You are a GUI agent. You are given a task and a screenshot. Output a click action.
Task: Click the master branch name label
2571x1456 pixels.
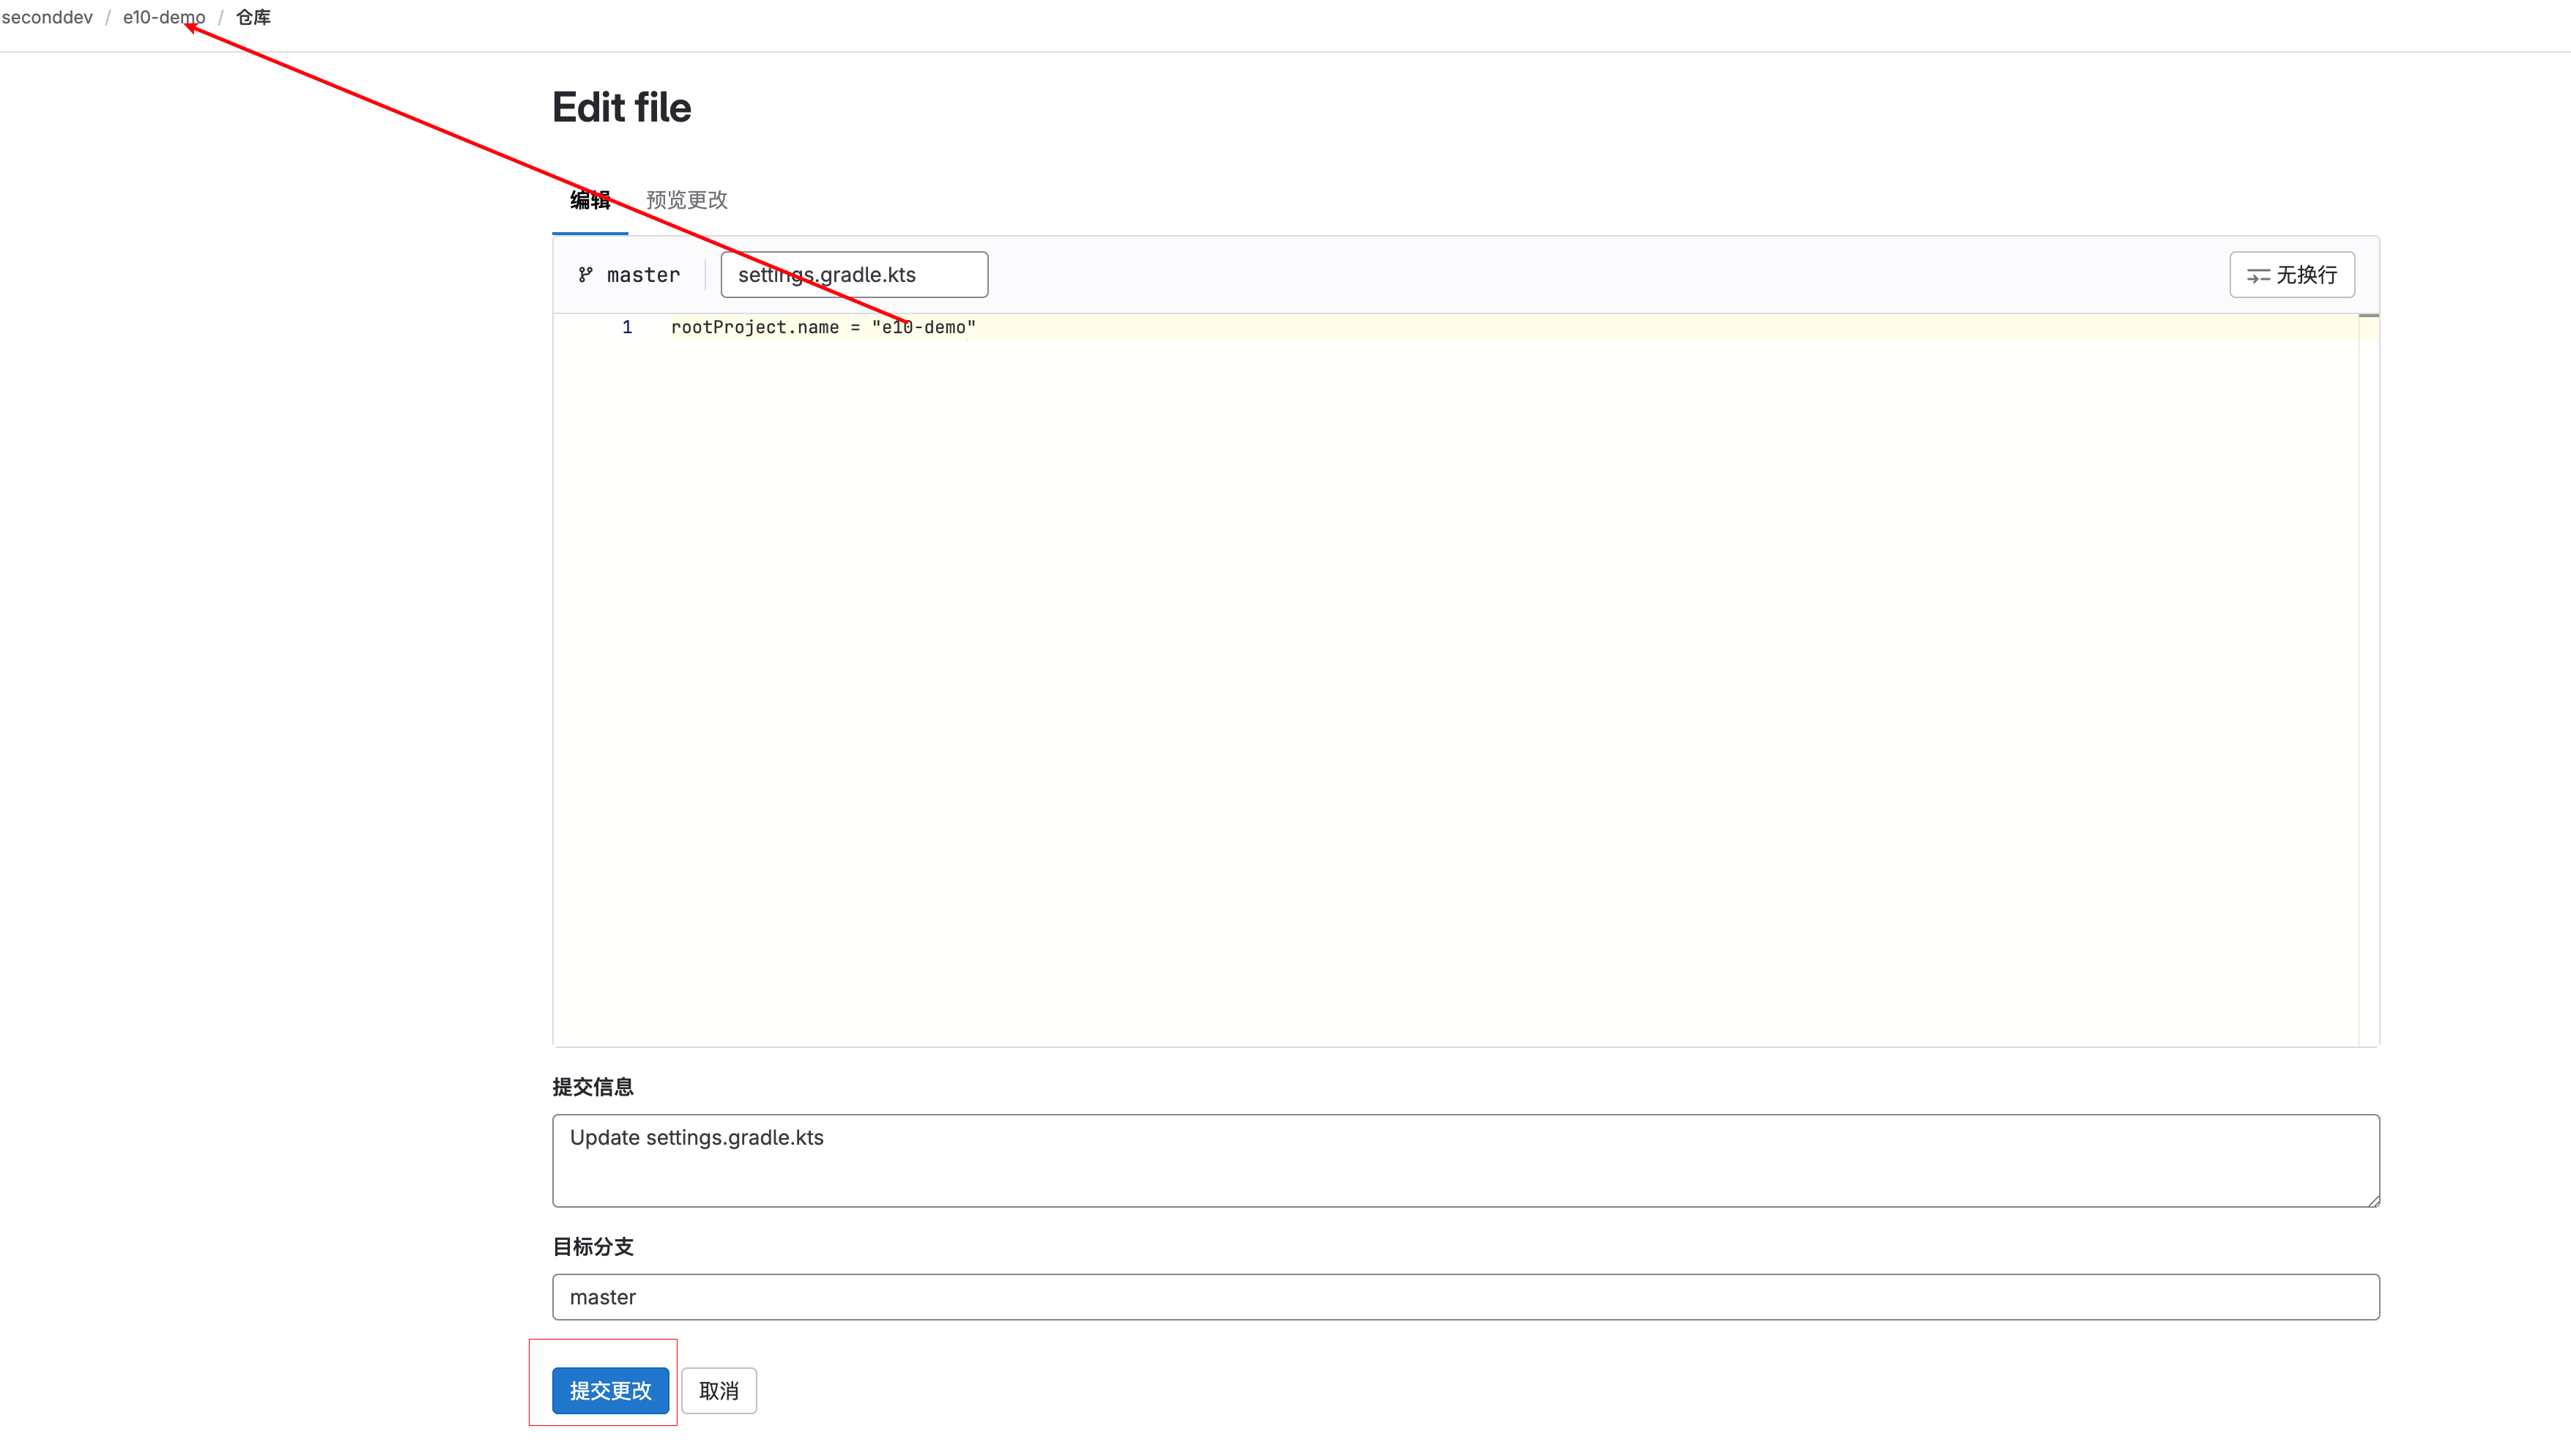coord(643,275)
